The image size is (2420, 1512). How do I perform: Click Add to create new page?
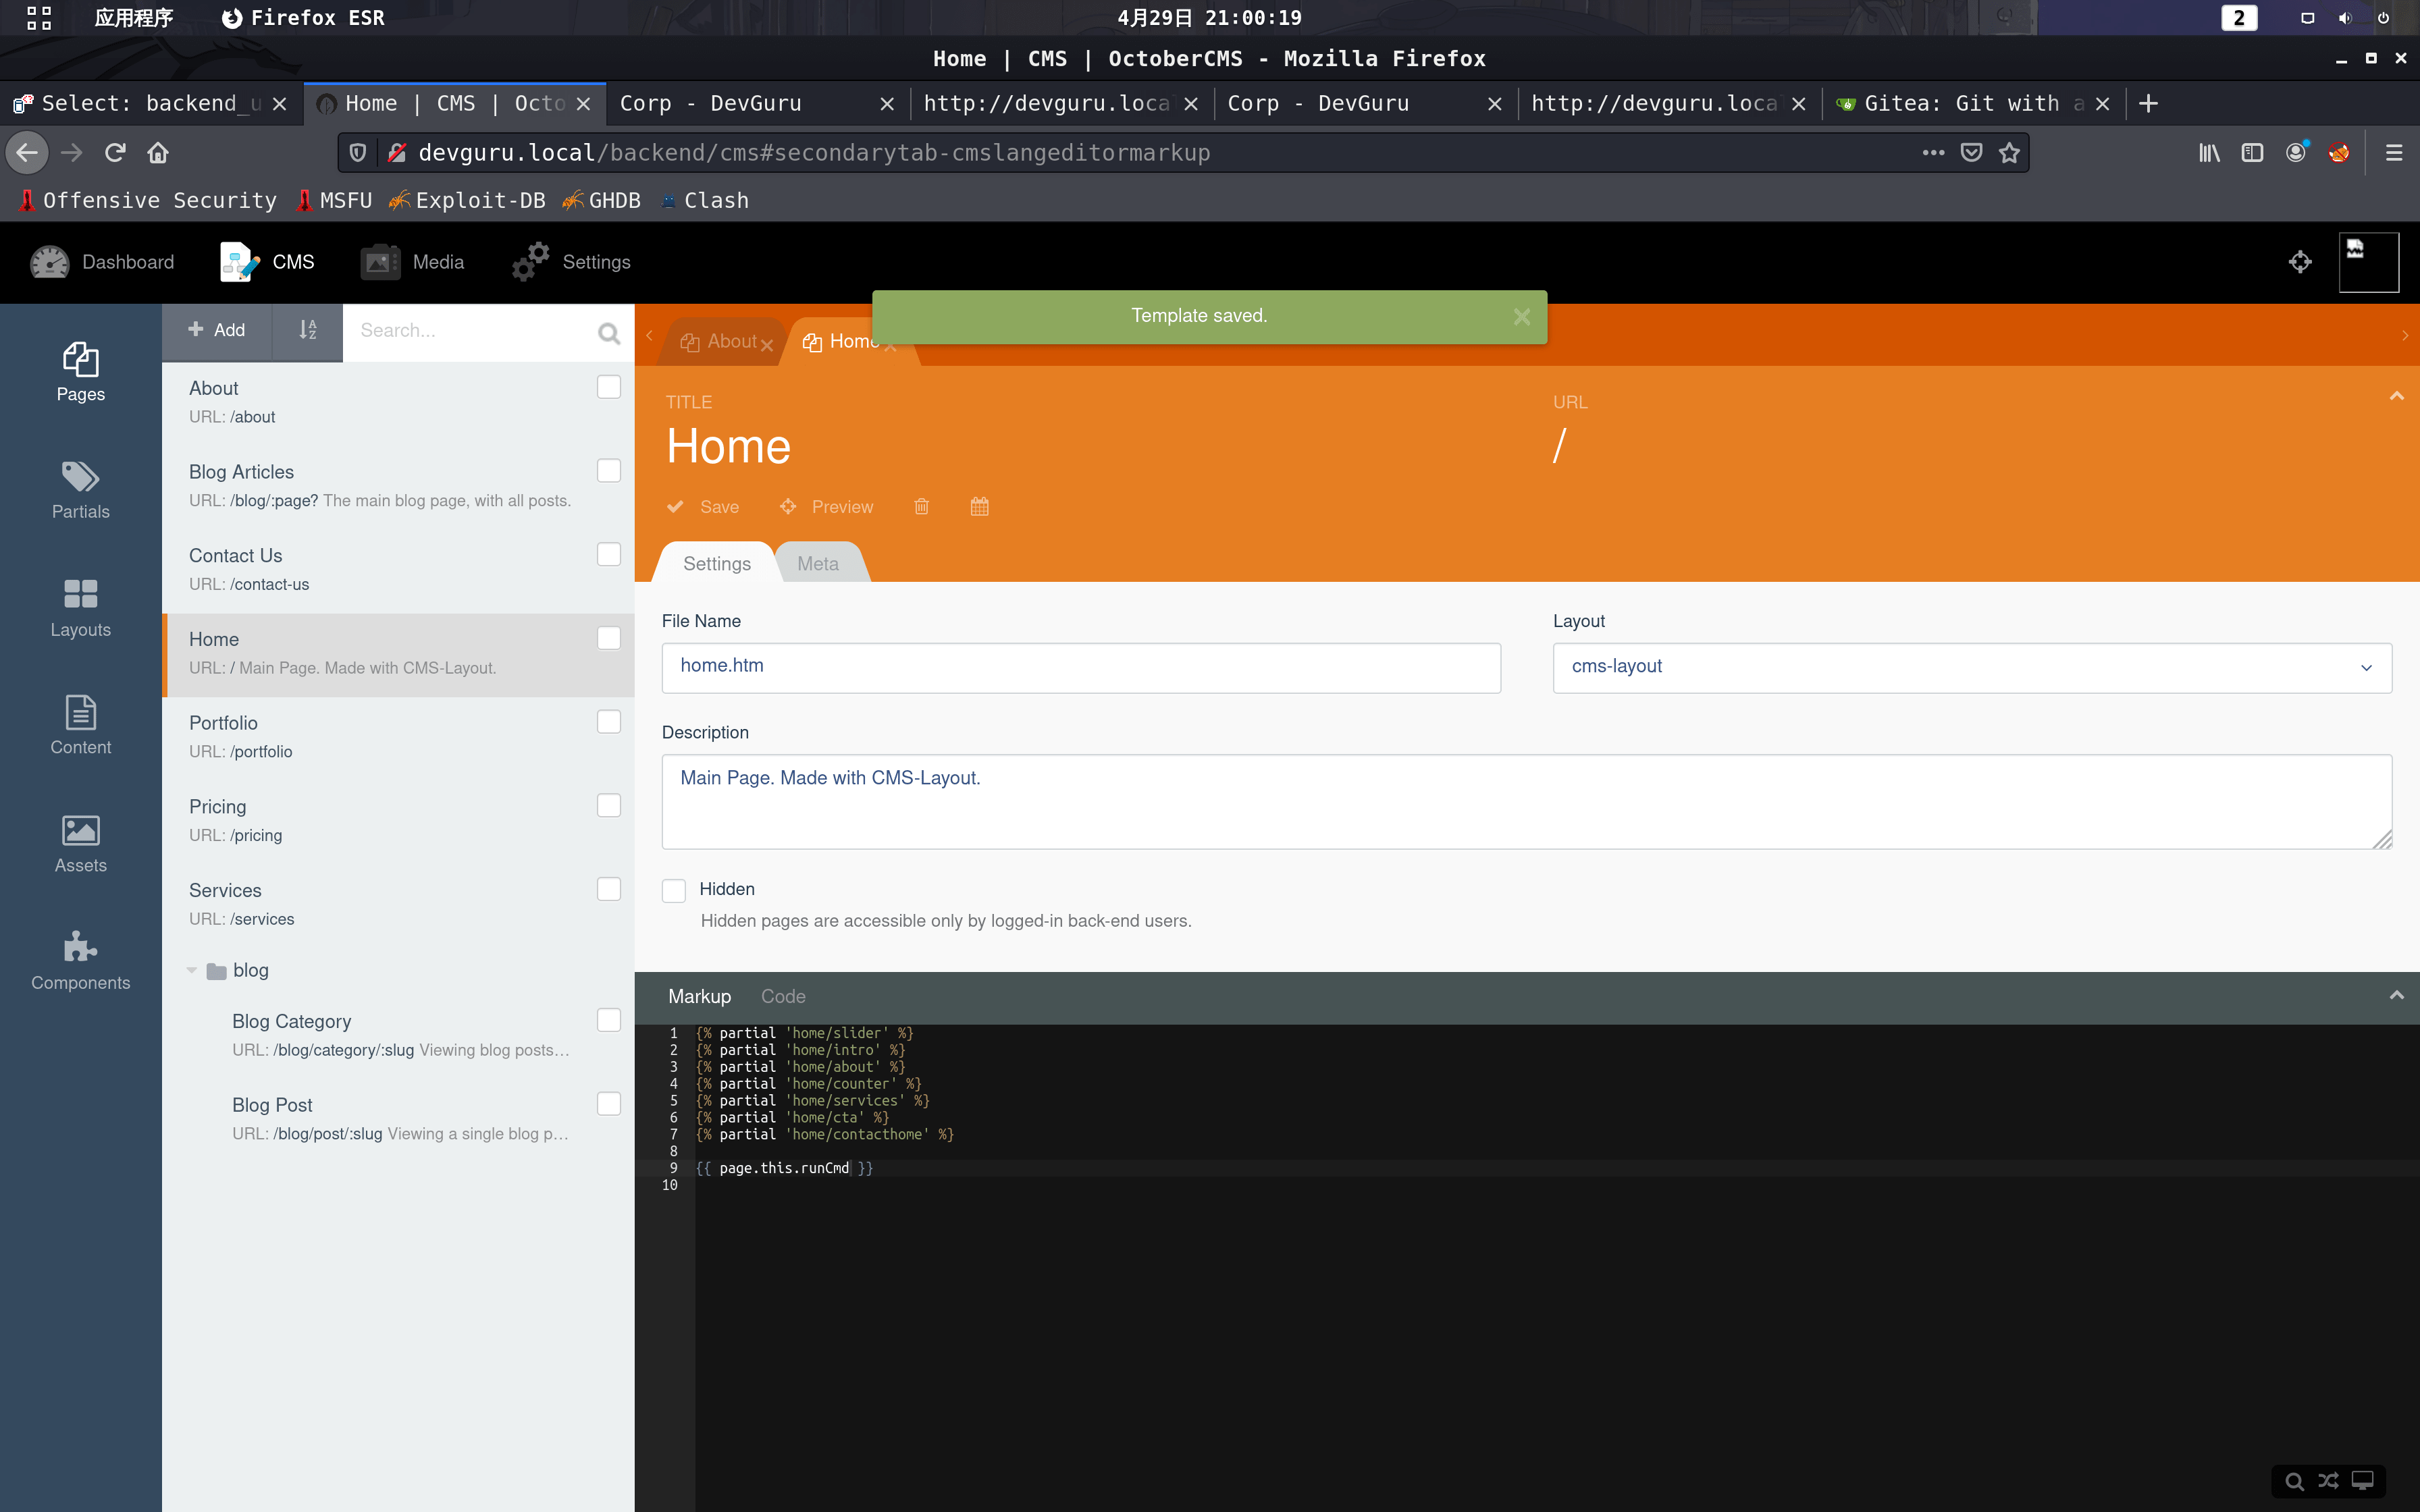coord(217,330)
